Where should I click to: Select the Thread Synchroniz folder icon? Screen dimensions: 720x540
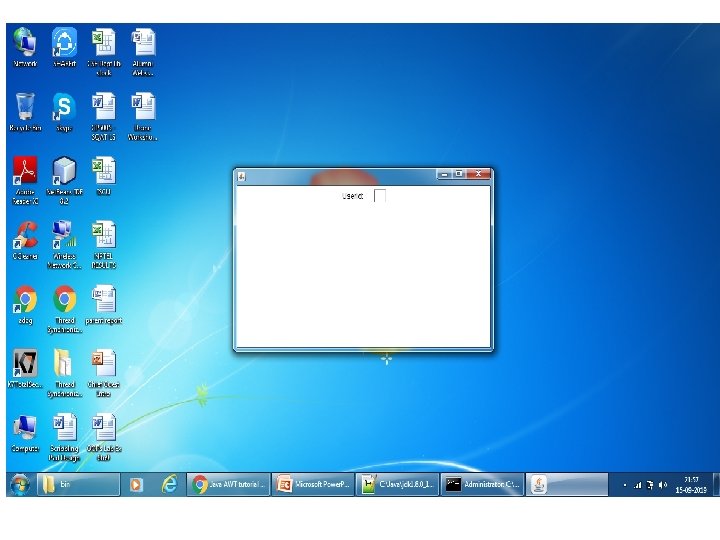tap(64, 372)
